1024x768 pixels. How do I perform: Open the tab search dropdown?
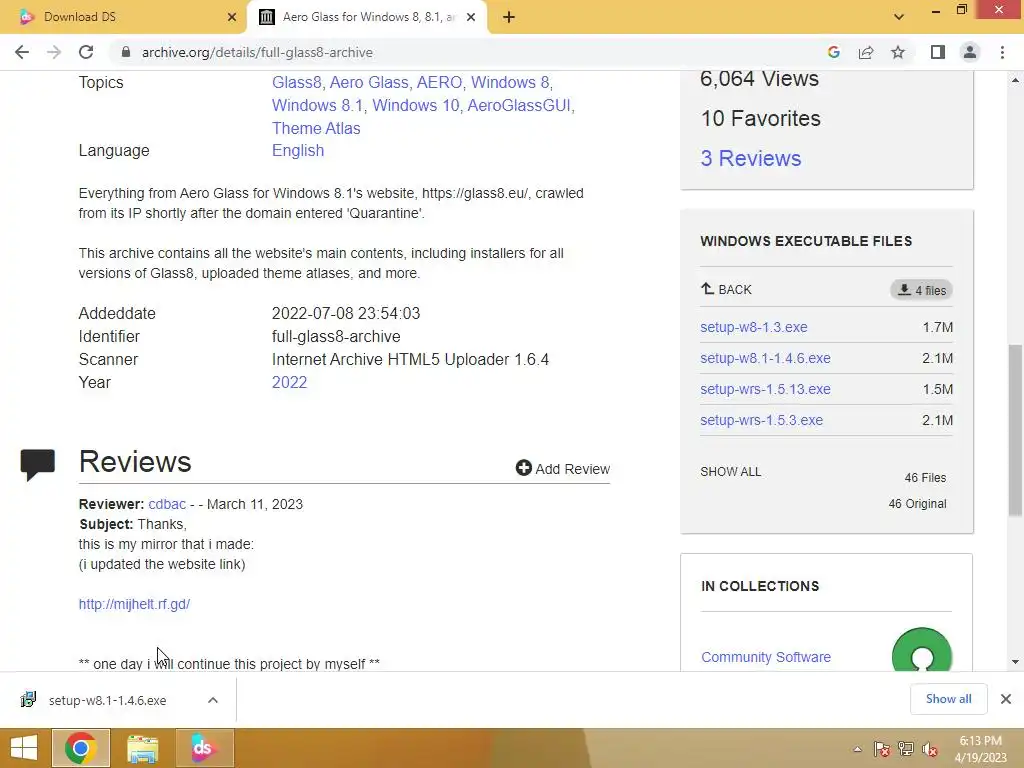pyautogui.click(x=899, y=17)
